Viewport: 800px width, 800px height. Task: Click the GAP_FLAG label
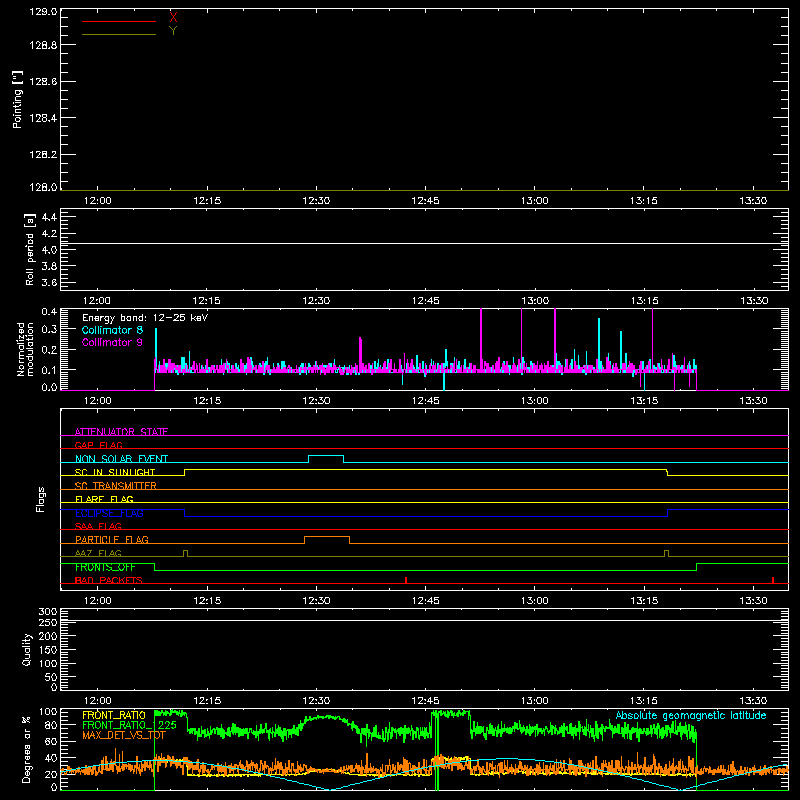tap(98, 445)
